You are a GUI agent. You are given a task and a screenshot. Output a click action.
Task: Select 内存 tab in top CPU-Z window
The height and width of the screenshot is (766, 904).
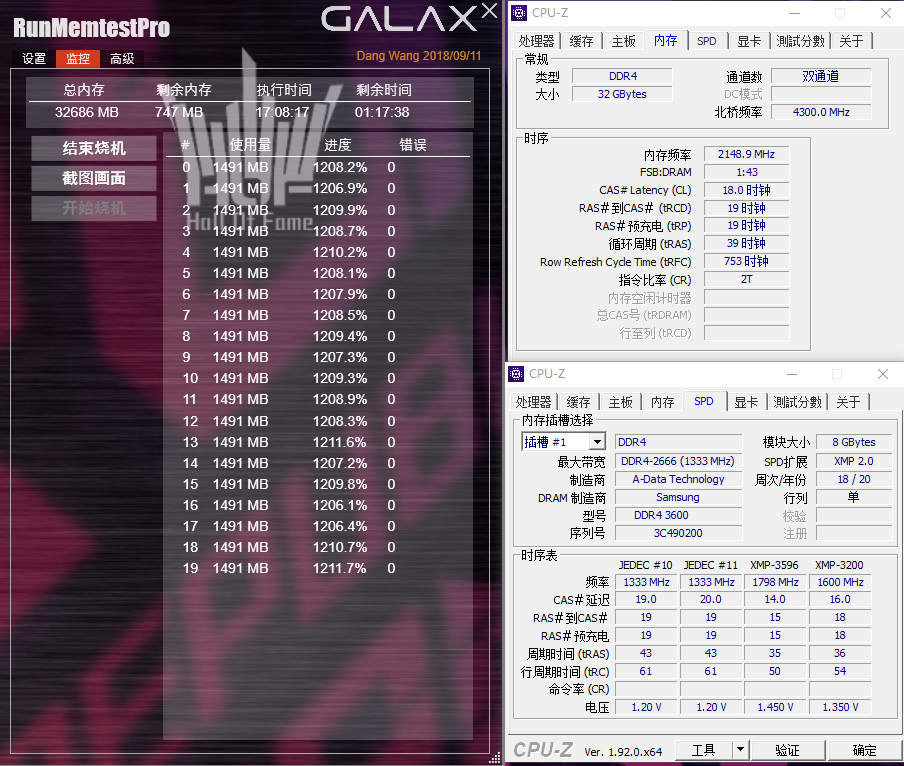coord(665,40)
